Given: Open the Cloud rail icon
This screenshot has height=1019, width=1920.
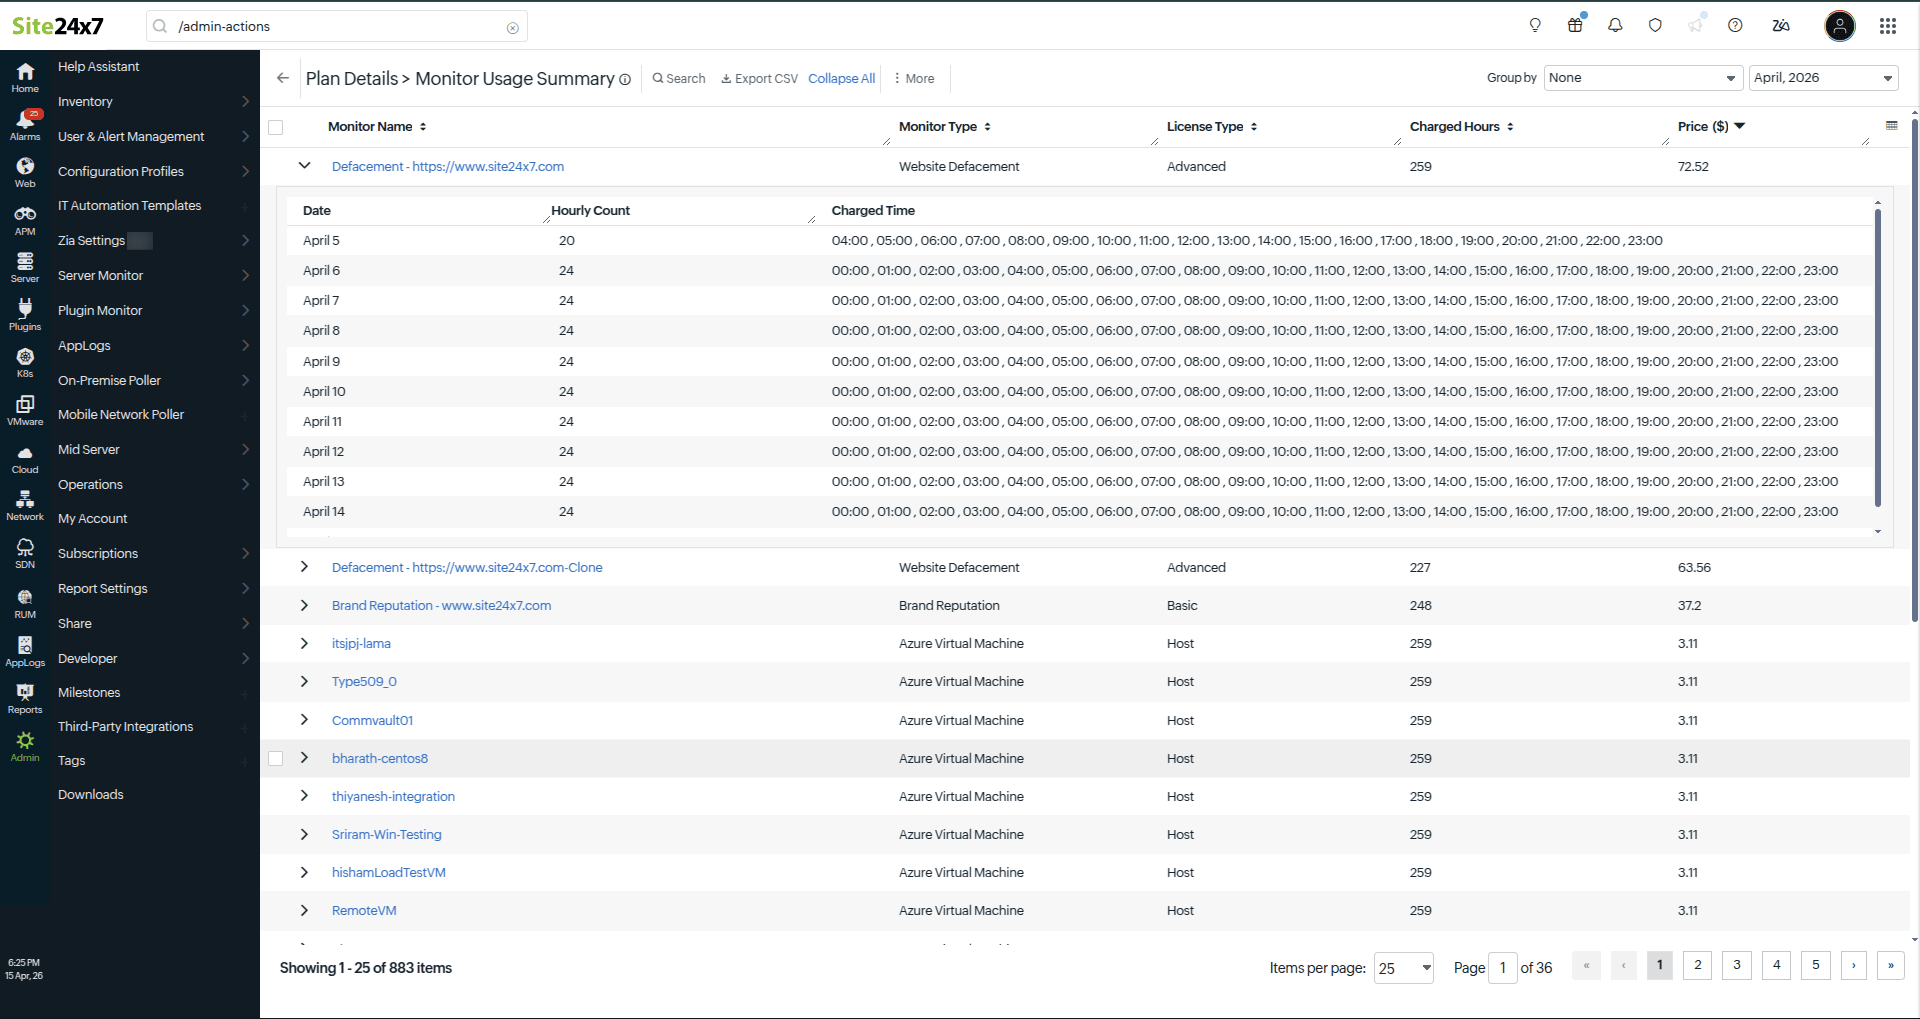Looking at the screenshot, I should click(25, 458).
